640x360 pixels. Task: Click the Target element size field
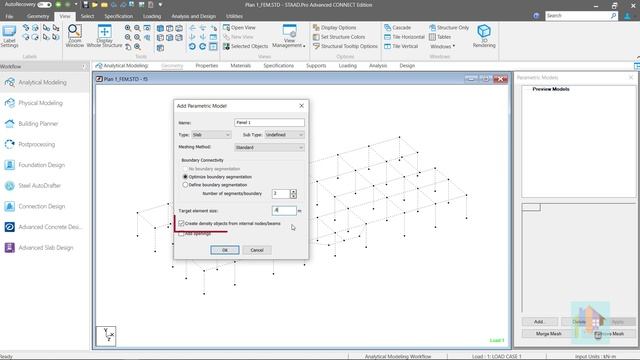(284, 211)
